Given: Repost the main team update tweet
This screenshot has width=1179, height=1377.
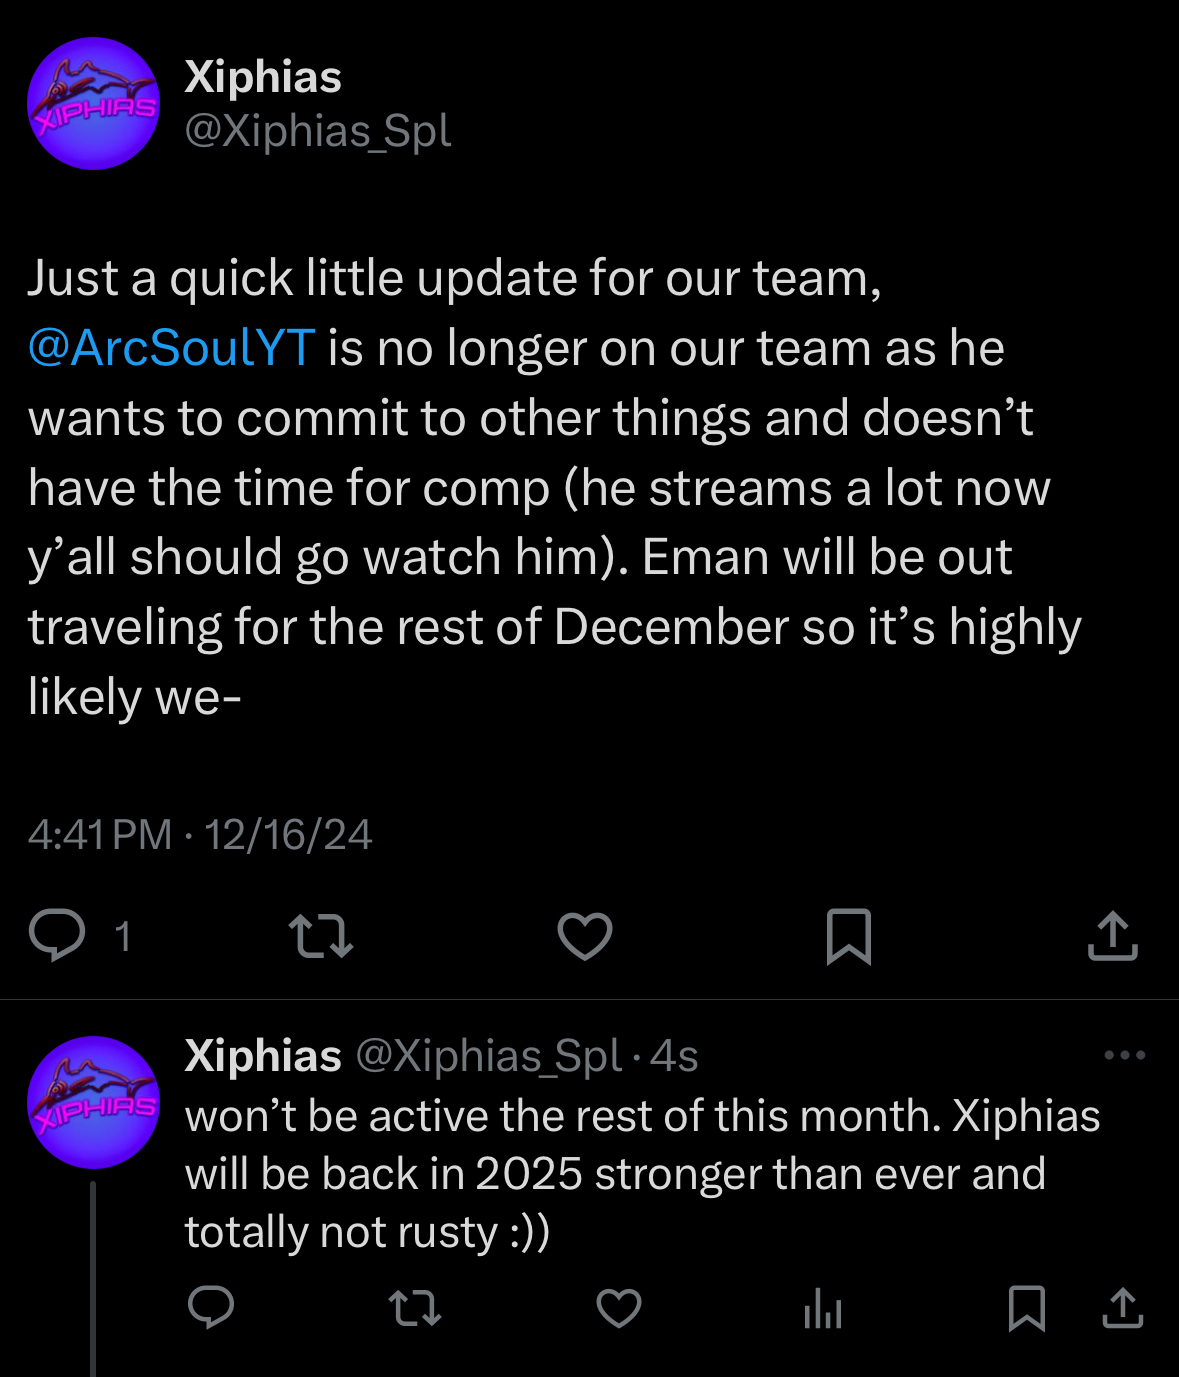Looking at the screenshot, I should click(x=320, y=937).
